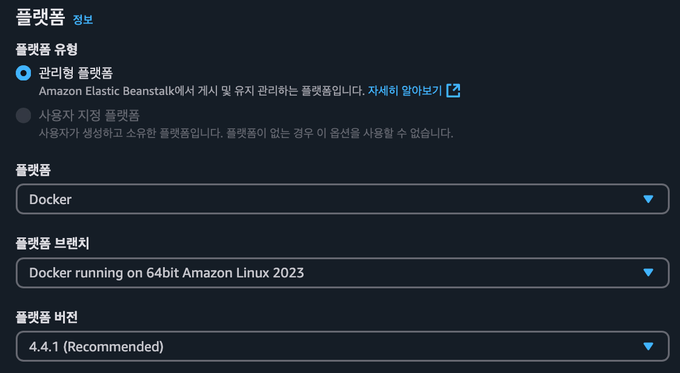680x373 pixels.
Task: Click the 플랫폼 브랜치 field label
Action: (52, 243)
